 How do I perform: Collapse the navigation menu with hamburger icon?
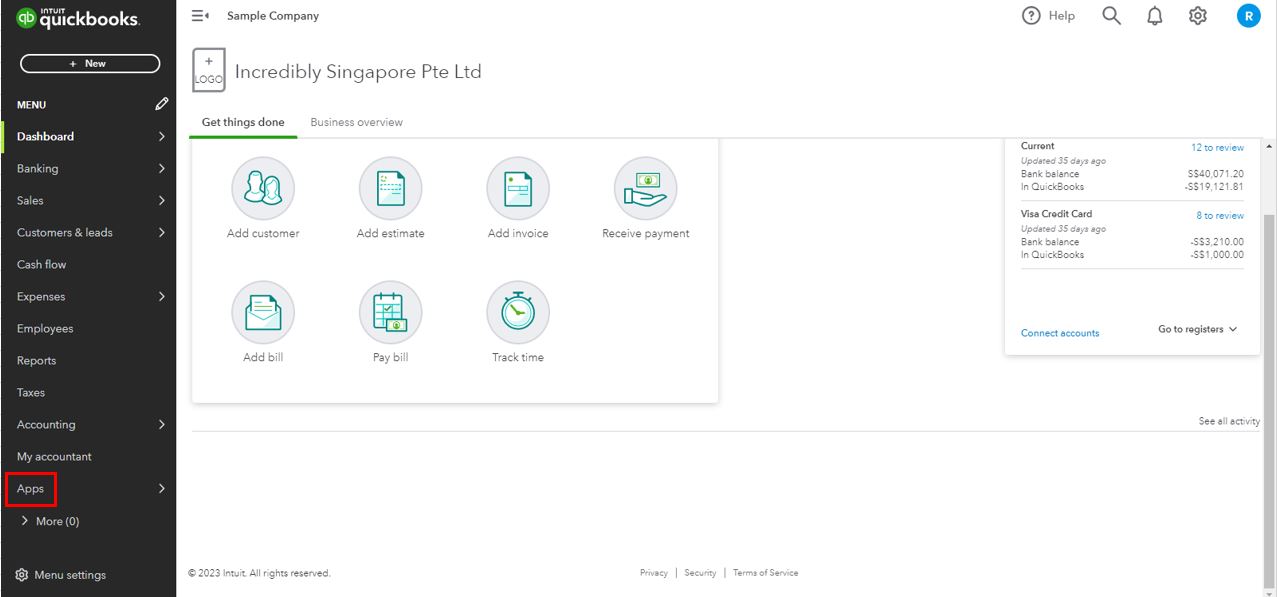[199, 16]
